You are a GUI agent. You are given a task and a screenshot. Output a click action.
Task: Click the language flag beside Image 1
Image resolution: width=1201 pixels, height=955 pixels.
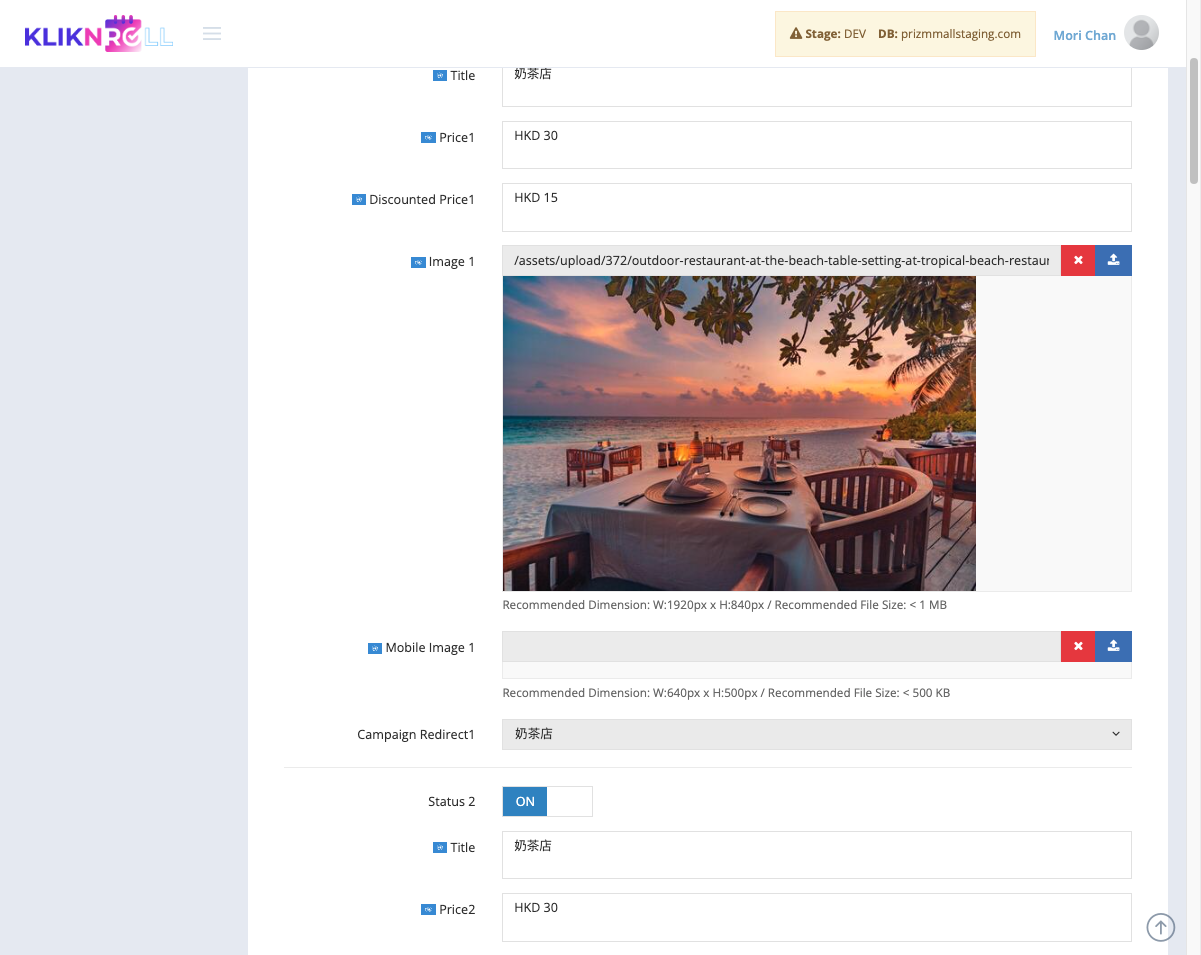pos(418,262)
